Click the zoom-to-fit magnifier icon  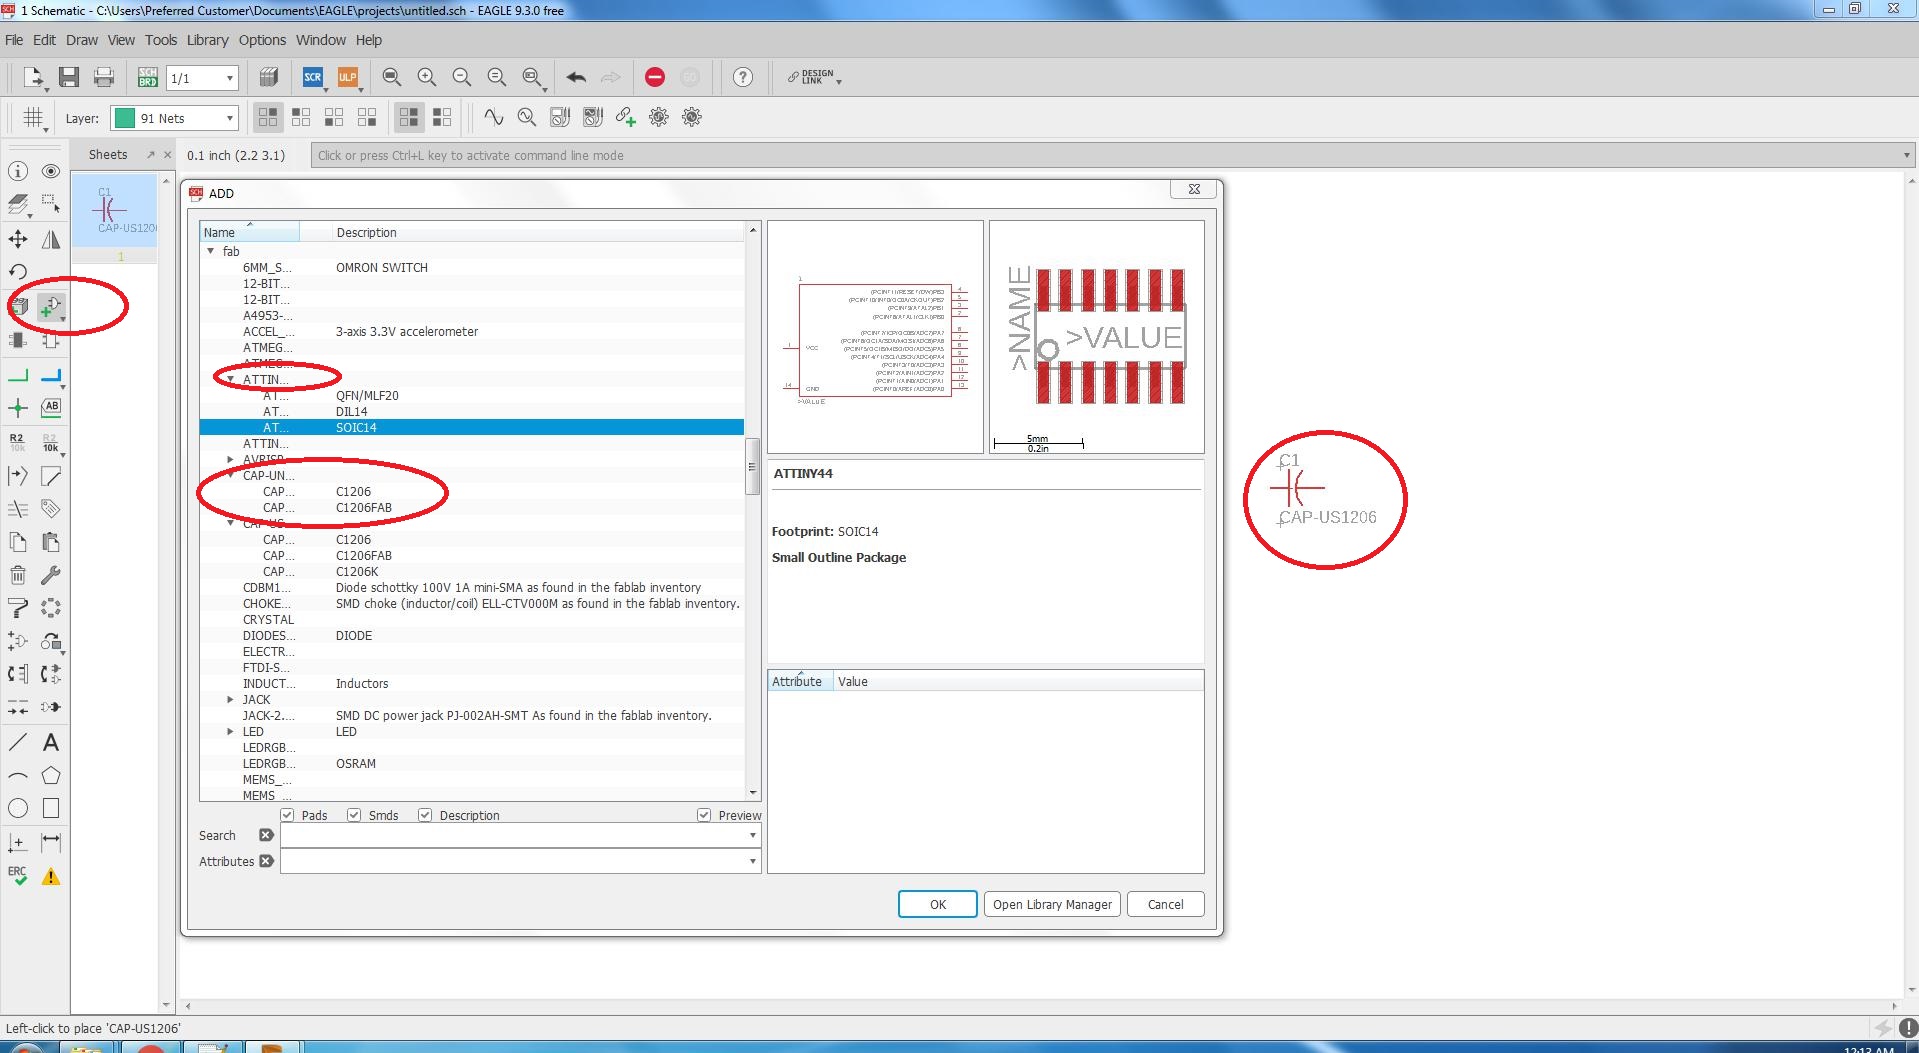(x=392, y=77)
